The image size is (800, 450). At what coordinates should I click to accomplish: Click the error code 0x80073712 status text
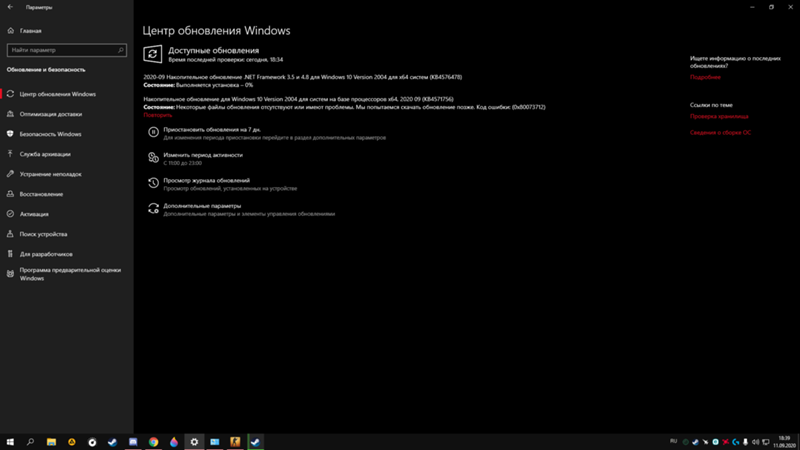point(344,107)
